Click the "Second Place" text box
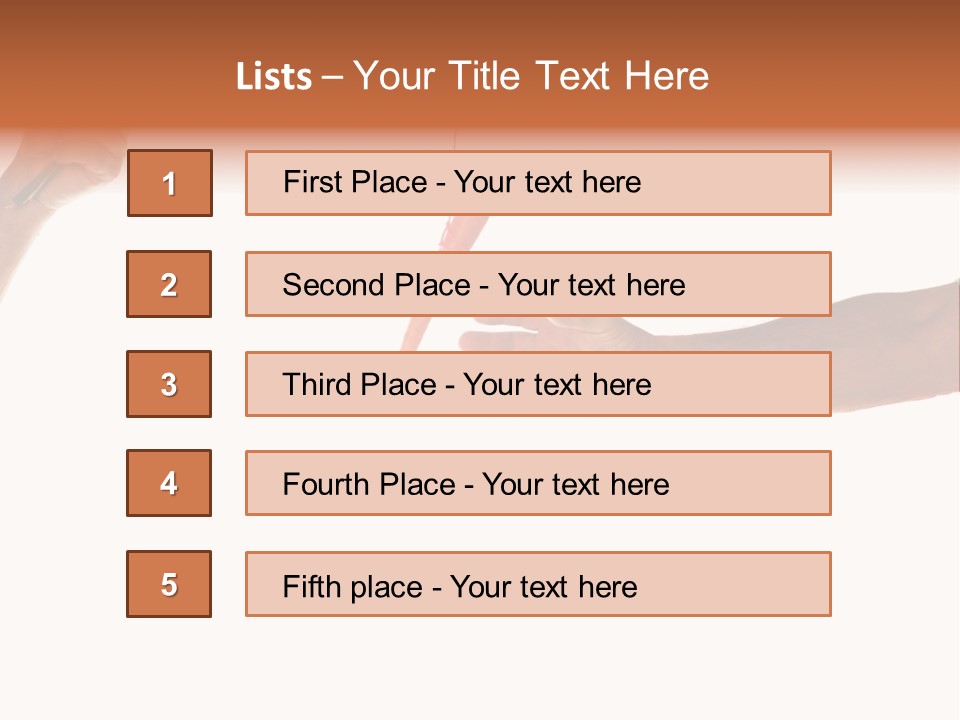Image resolution: width=960 pixels, height=720 pixels. click(538, 284)
